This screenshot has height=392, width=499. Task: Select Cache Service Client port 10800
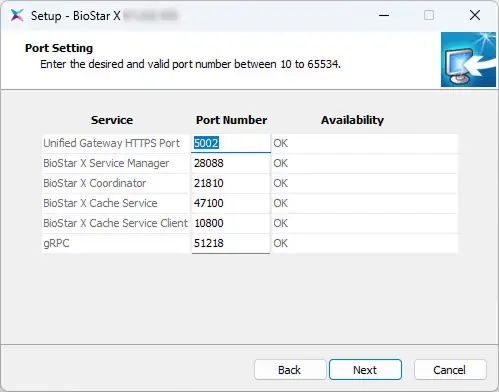coord(231,223)
